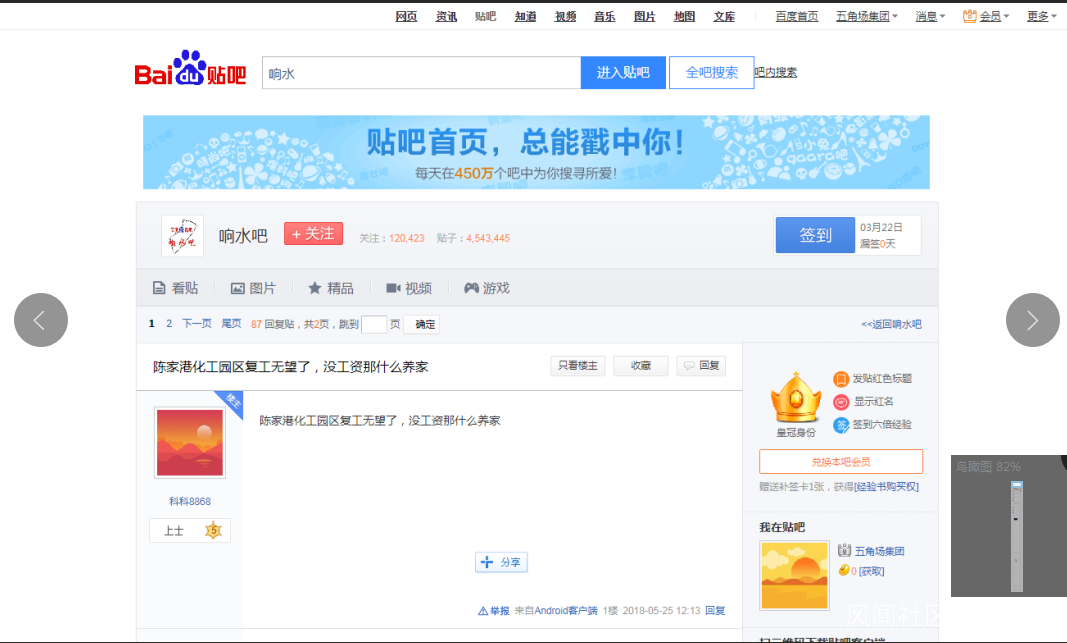Follow the forum with +关注 button

pyautogui.click(x=313, y=233)
